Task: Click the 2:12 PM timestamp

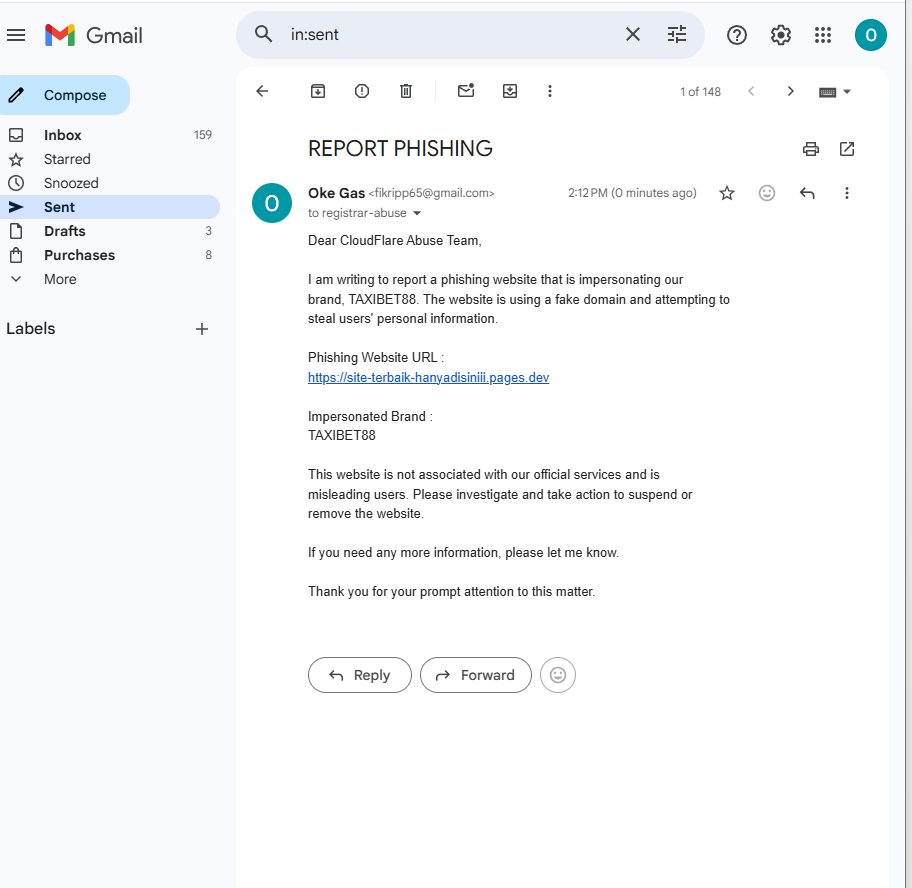Action: click(x=632, y=193)
